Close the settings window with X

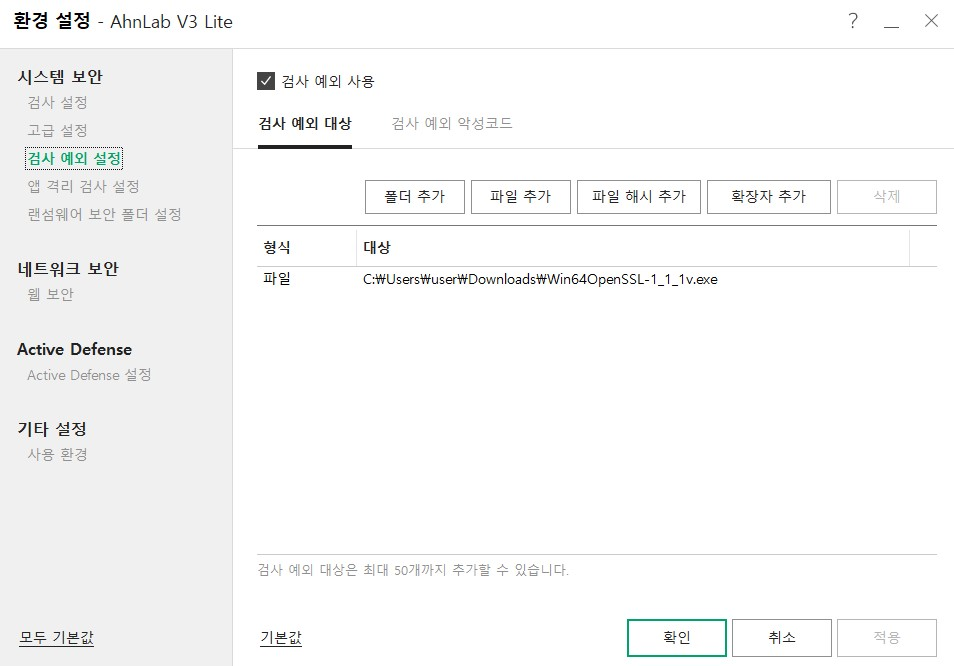click(931, 21)
